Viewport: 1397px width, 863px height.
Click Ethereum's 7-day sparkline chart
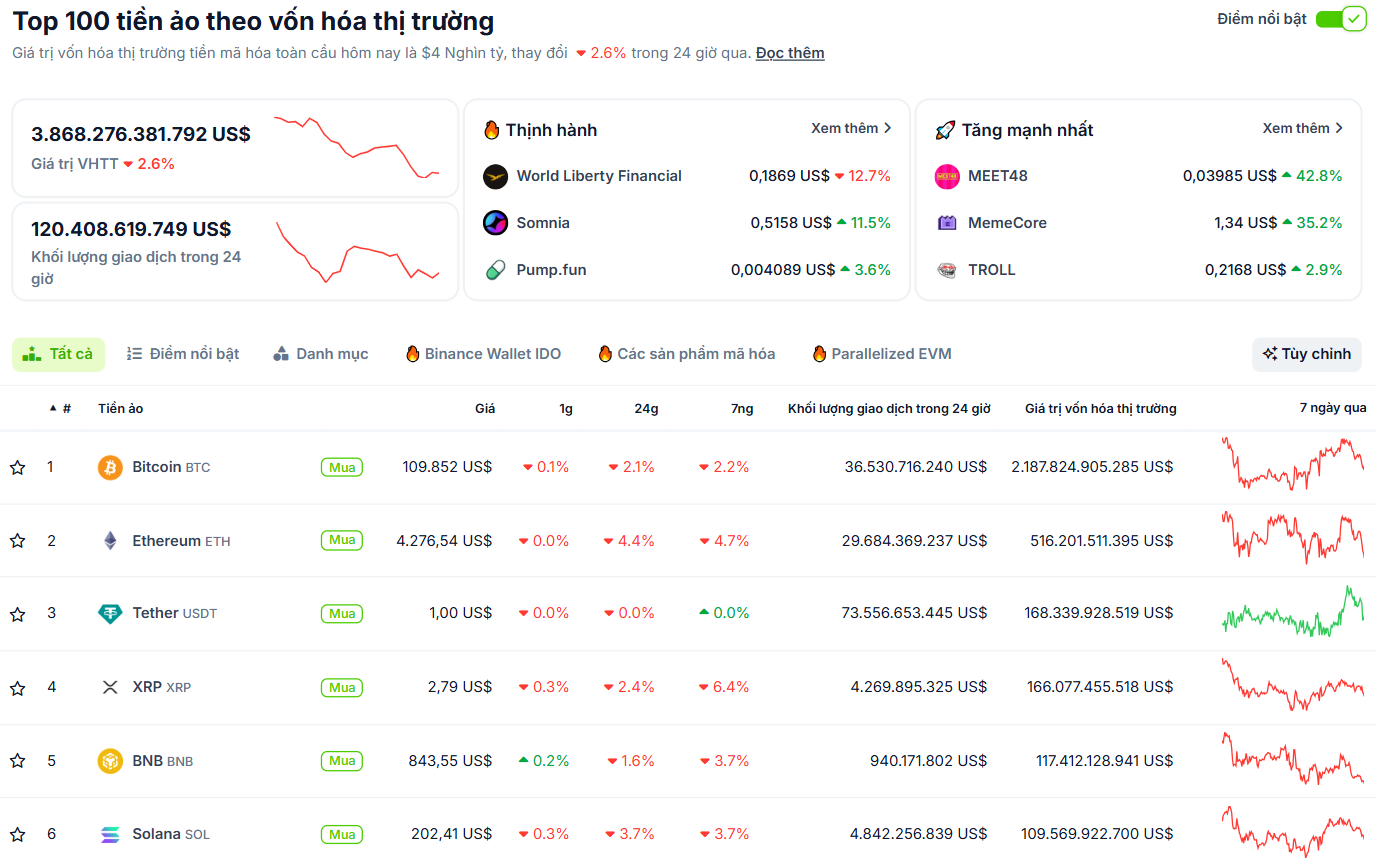tap(1293, 540)
